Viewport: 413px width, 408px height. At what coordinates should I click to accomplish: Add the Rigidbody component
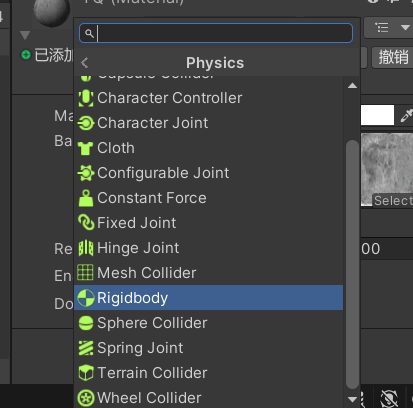(x=209, y=298)
